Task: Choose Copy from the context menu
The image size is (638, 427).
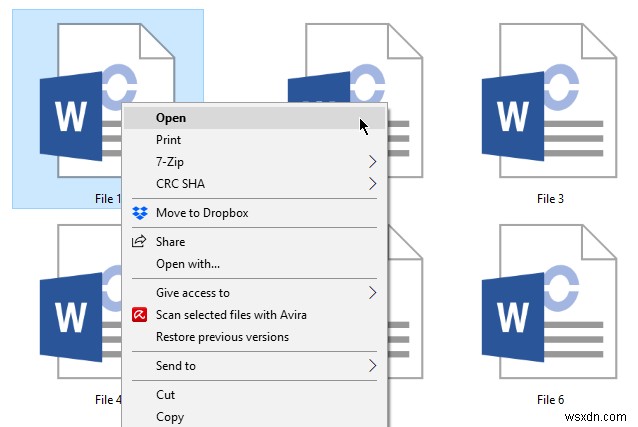Action: [x=255, y=416]
